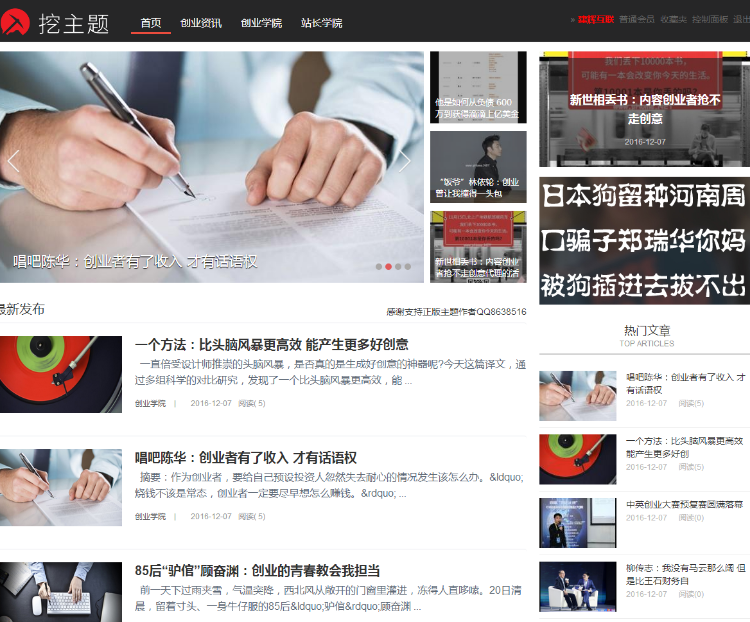Go to 创业资讯 menu item
Viewport: 750px width, 622px height.
(201, 22)
